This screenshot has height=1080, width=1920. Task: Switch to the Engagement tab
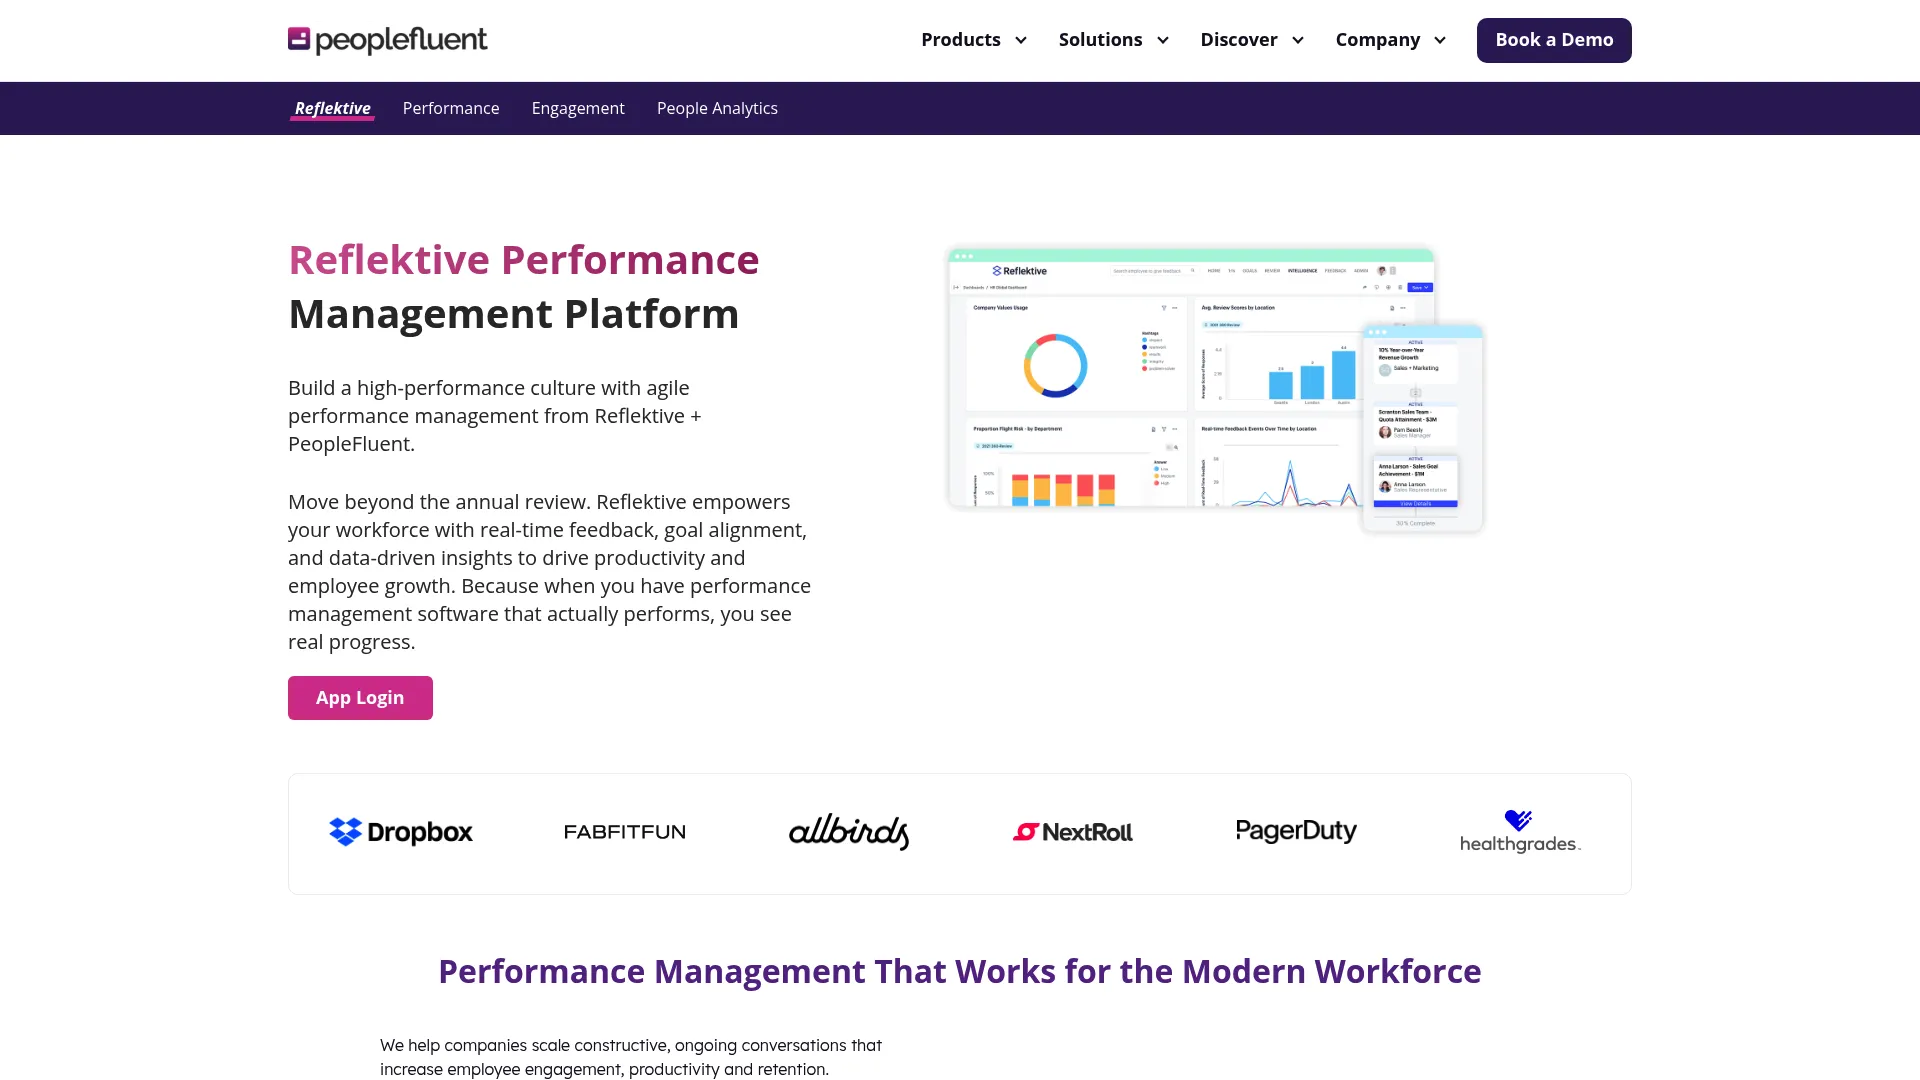click(578, 108)
